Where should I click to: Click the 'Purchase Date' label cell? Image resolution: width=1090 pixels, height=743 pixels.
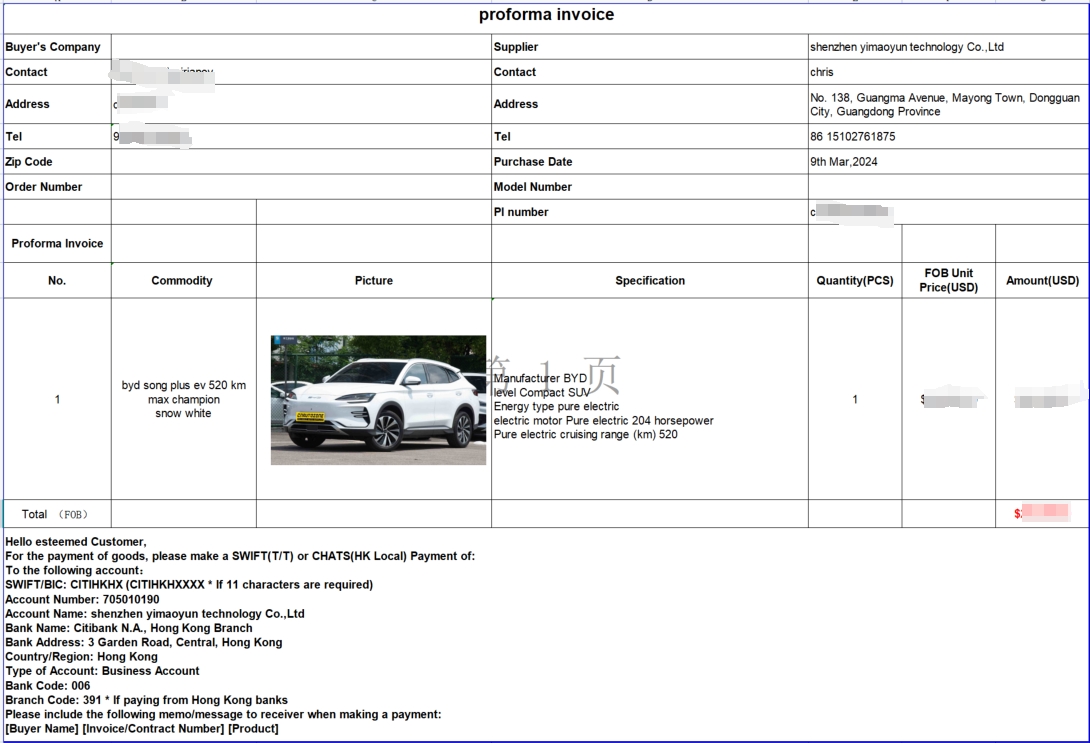[x=649, y=161]
